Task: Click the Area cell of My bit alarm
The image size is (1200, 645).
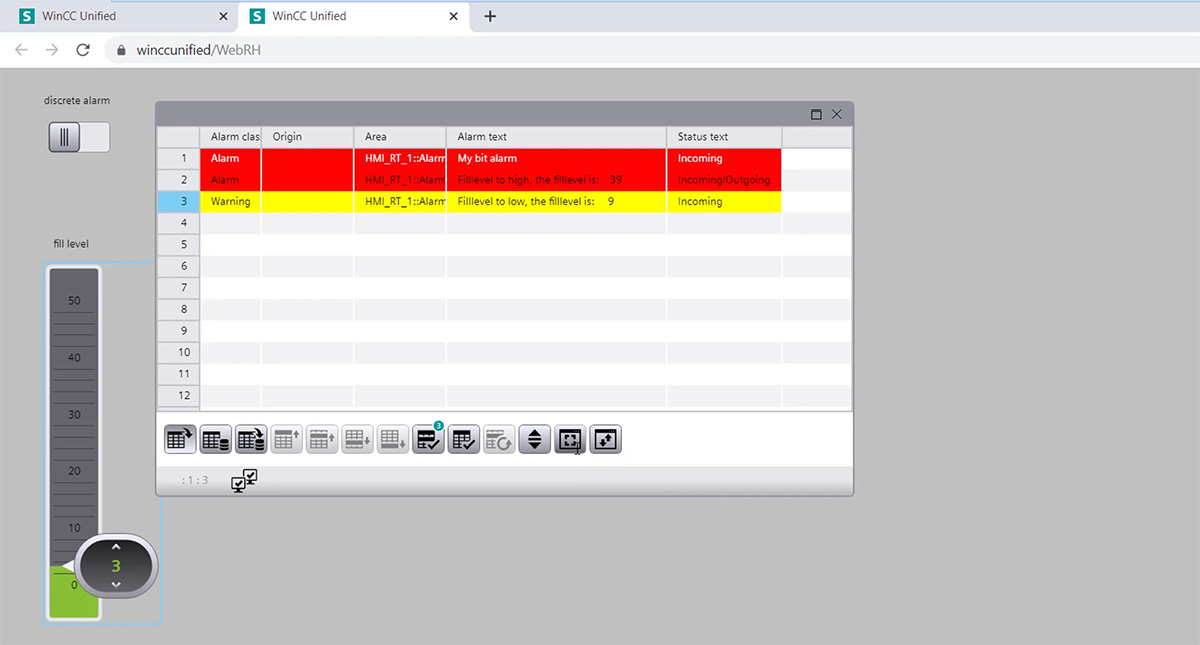Action: tap(400, 158)
